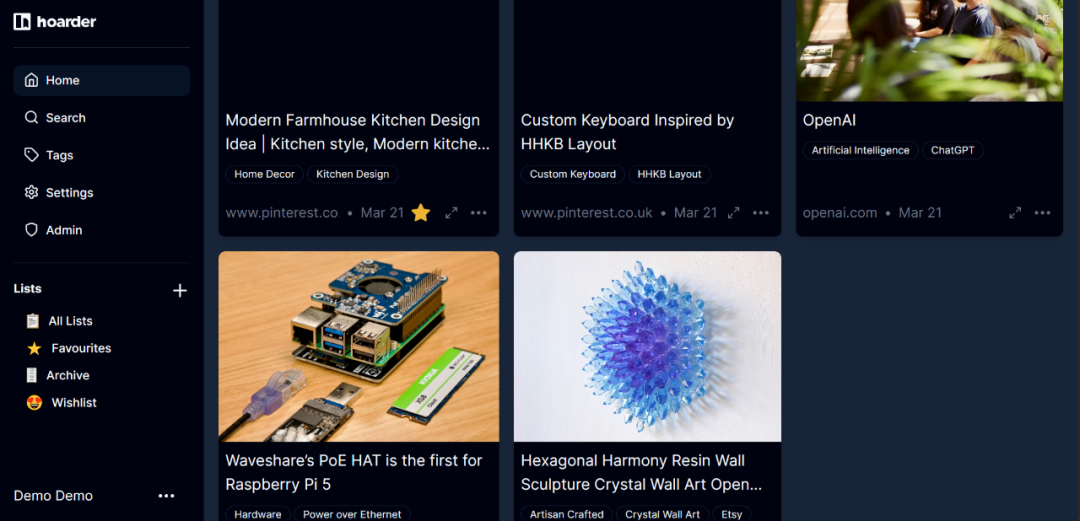Expand the Custom Keyboard bookmark preview
Screen dimensions: 1080x521
click(x=734, y=213)
